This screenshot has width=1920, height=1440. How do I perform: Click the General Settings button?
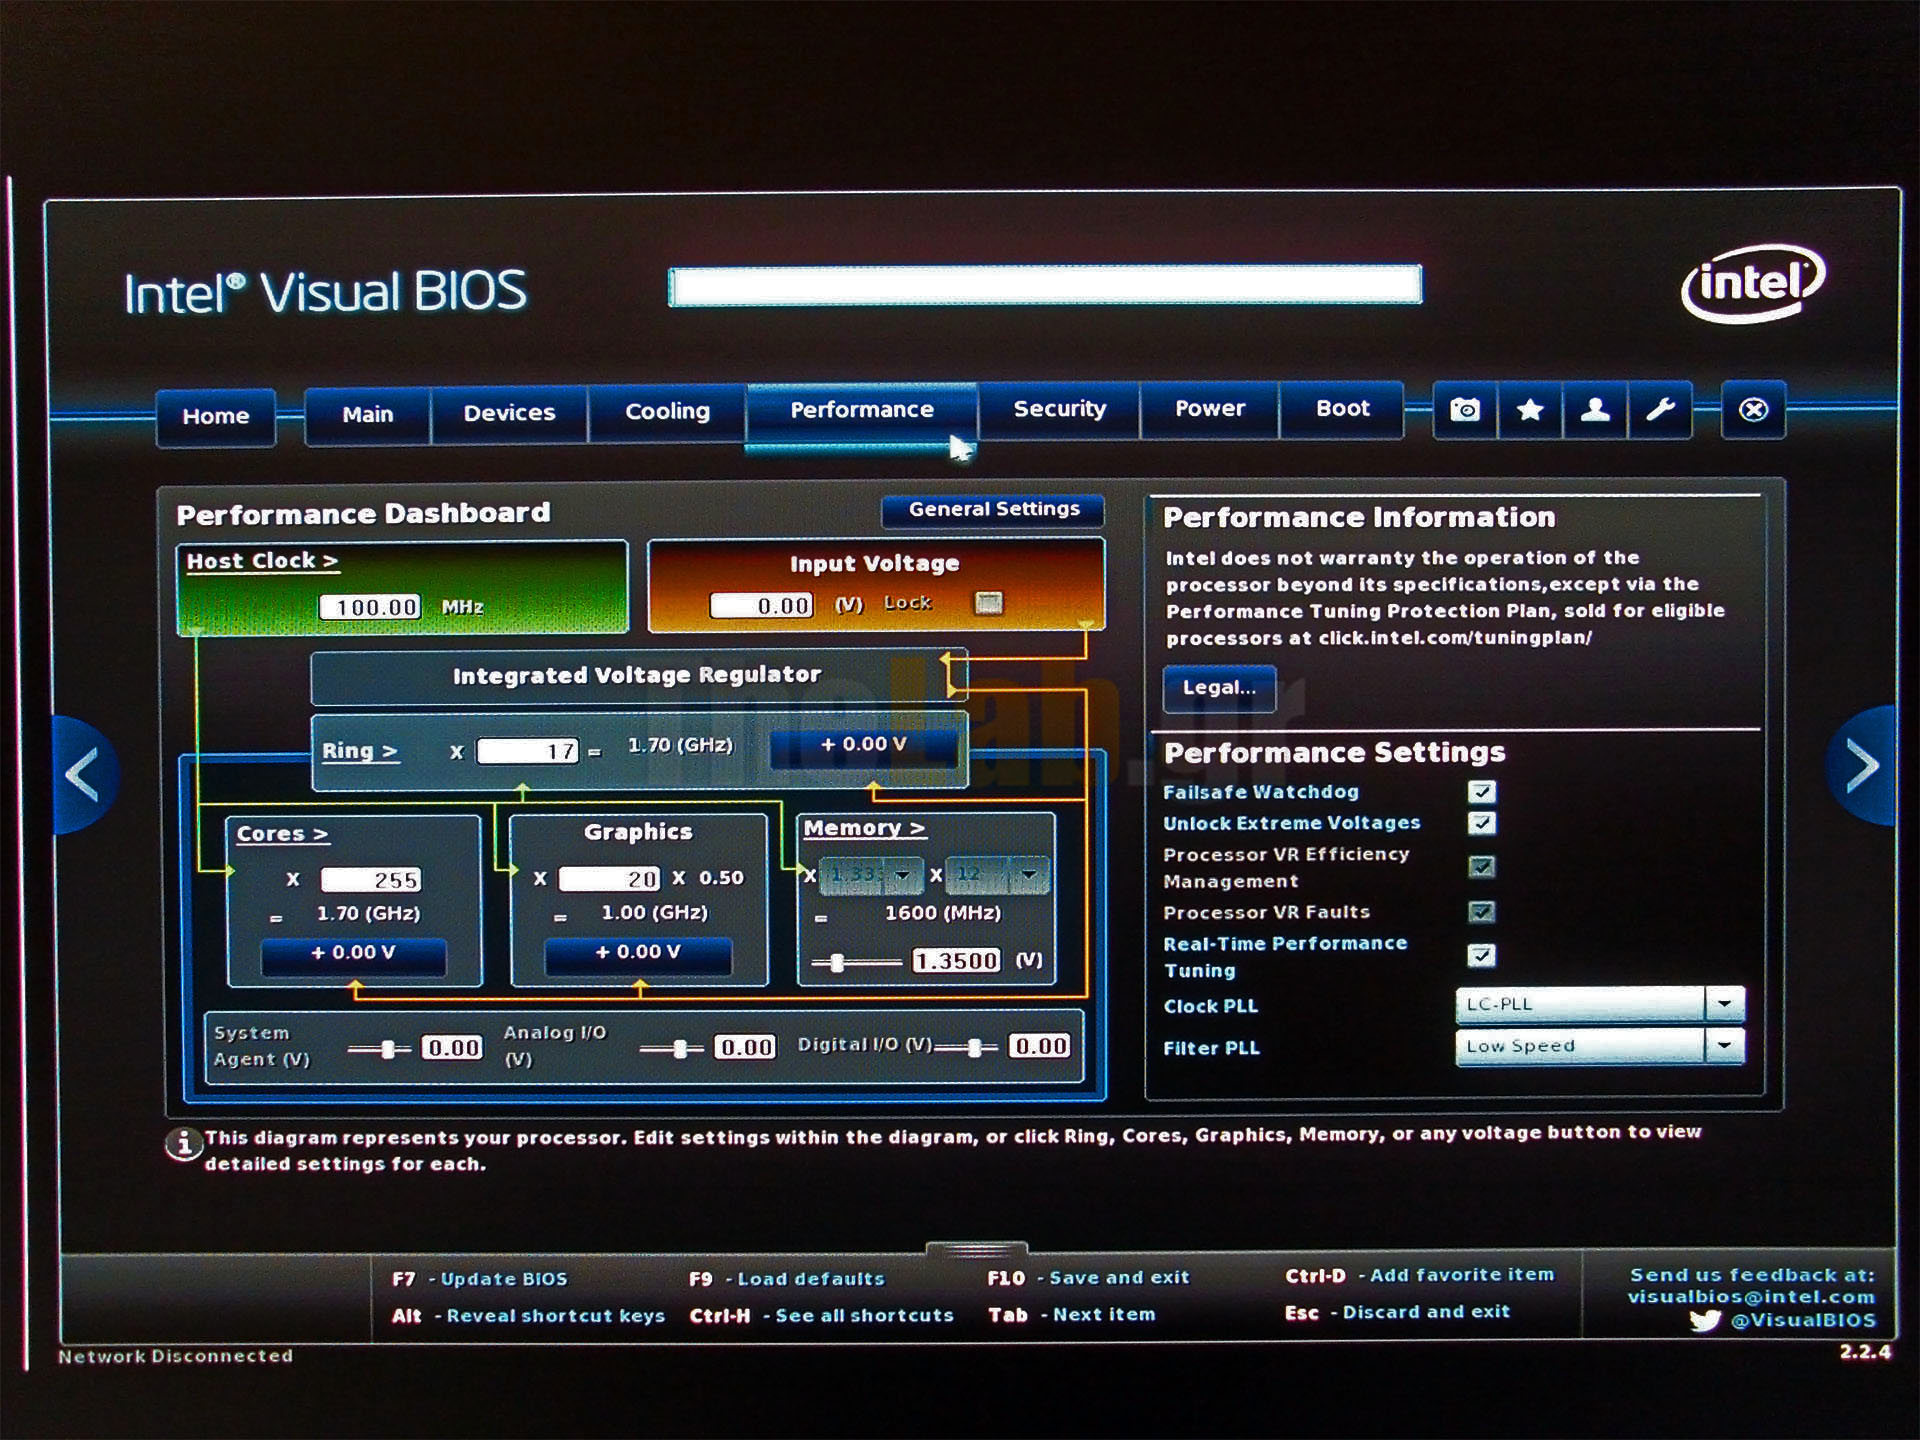click(993, 510)
